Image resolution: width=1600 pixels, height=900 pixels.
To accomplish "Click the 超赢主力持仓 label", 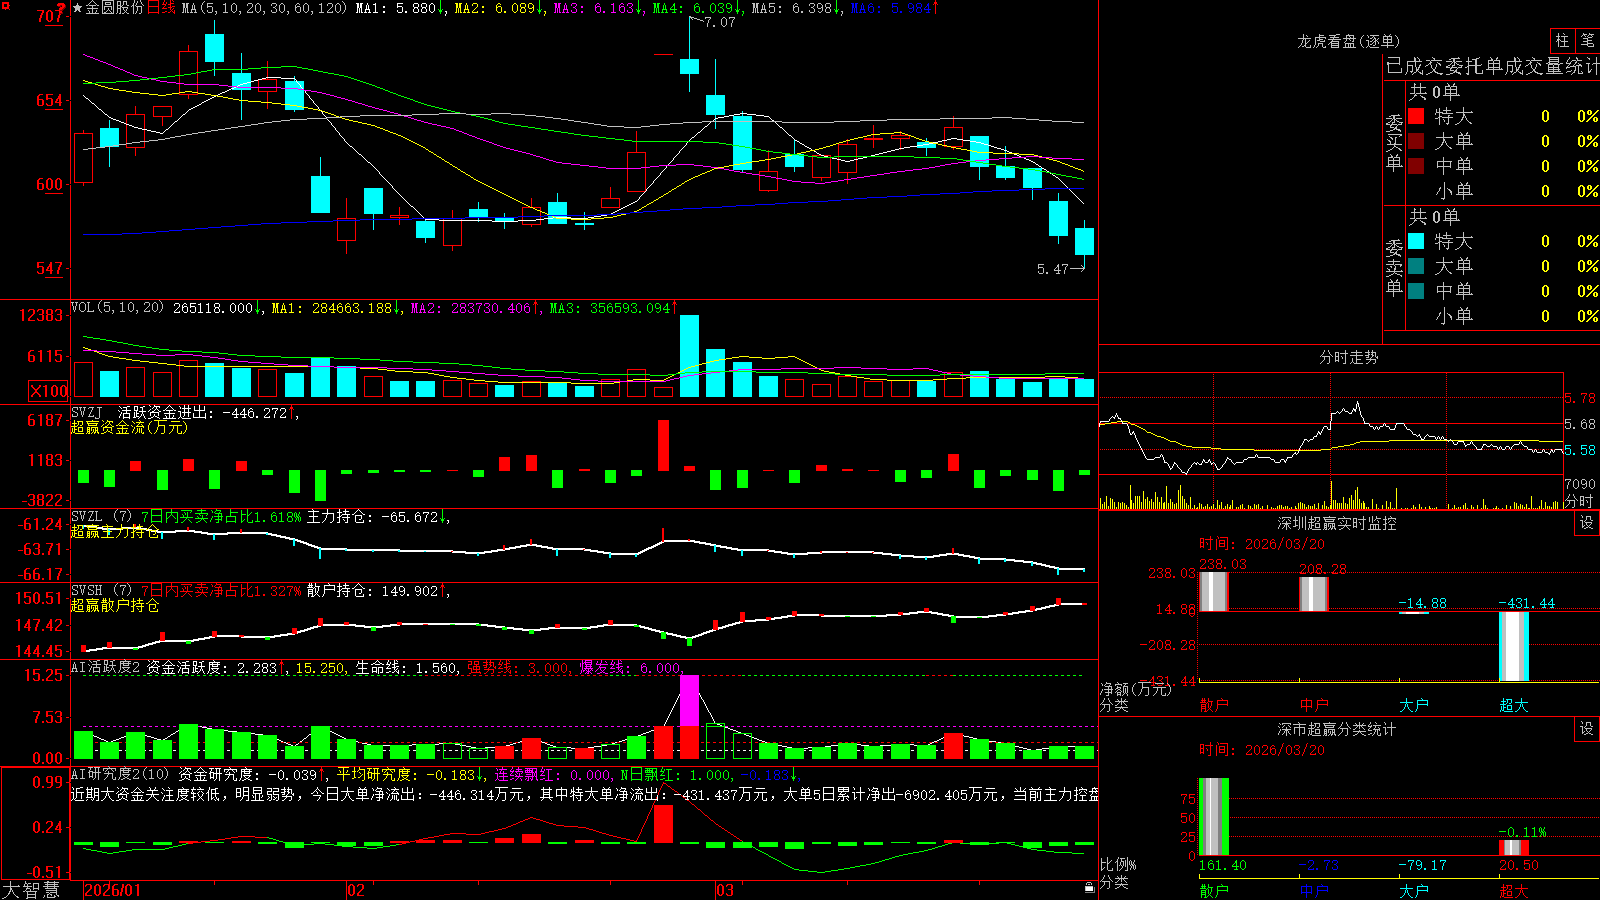I will pyautogui.click(x=115, y=532).
